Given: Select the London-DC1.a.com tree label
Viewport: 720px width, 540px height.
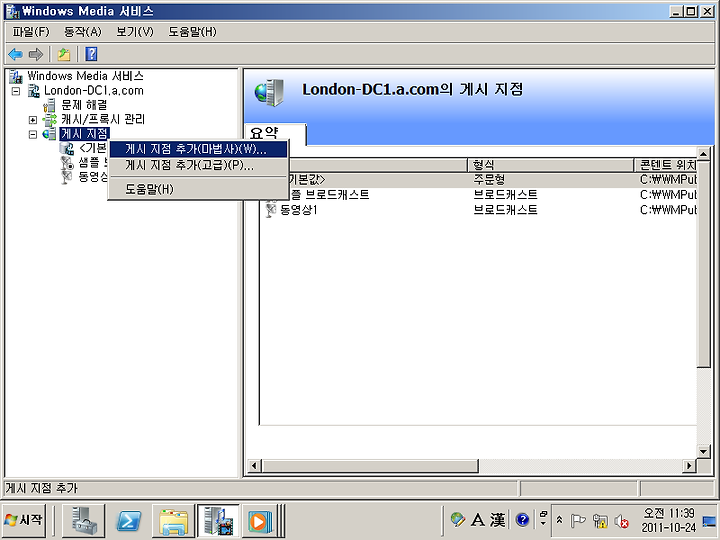Looking at the screenshot, I should 94,91.
